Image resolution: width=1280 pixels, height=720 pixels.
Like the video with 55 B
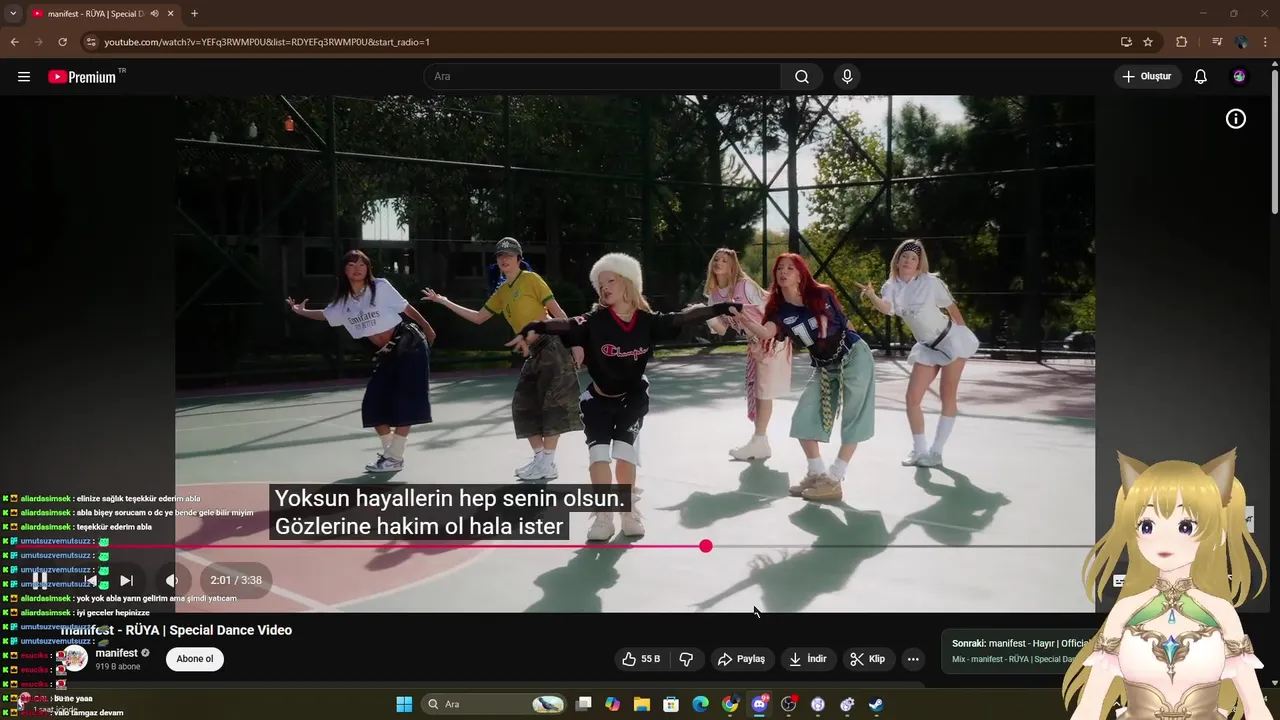(x=641, y=659)
